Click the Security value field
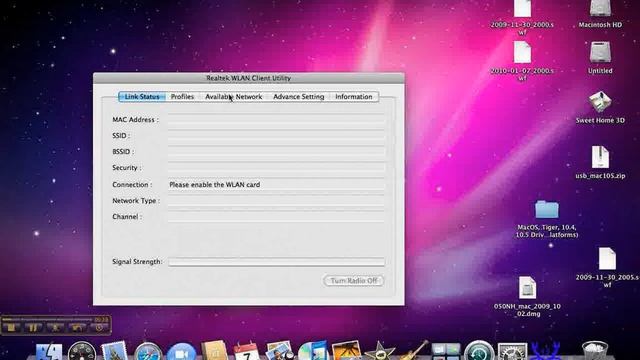 point(276,168)
